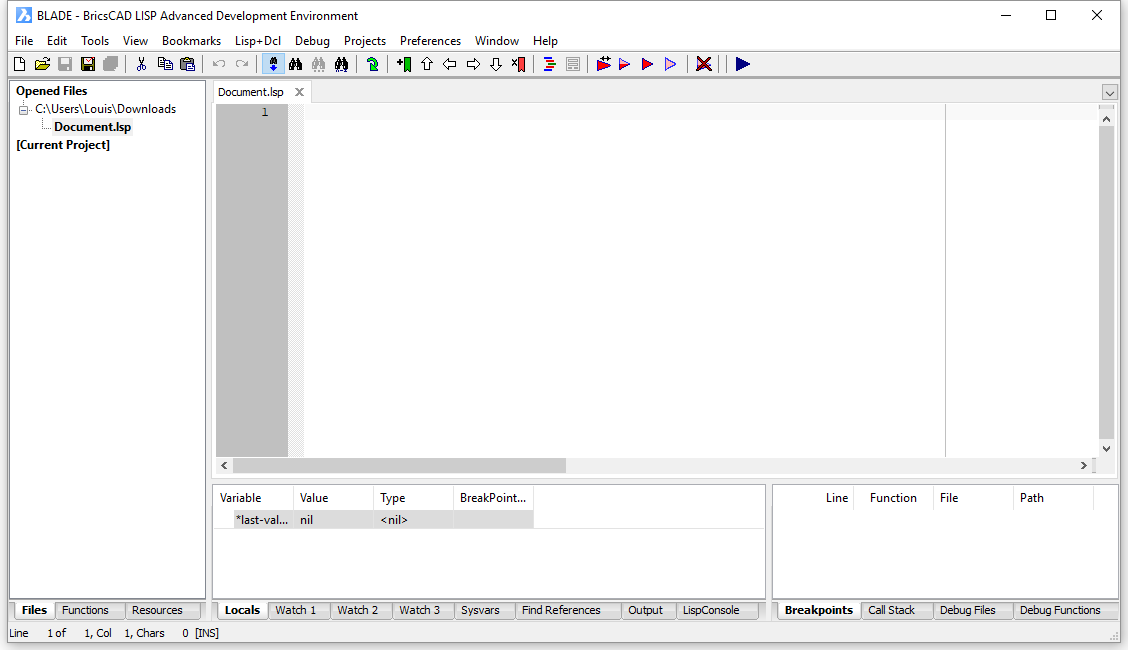
Task: Run code with the dark blue play arrow
Action: coord(743,65)
